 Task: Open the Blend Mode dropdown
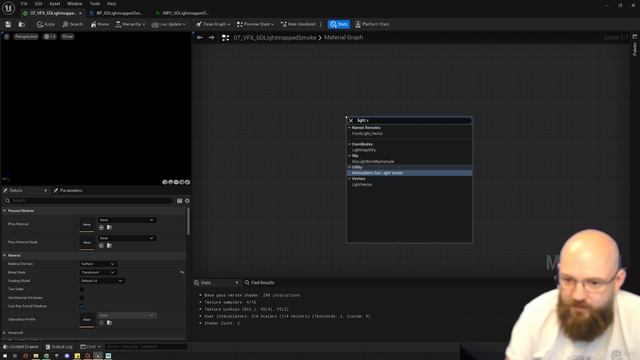point(98,273)
